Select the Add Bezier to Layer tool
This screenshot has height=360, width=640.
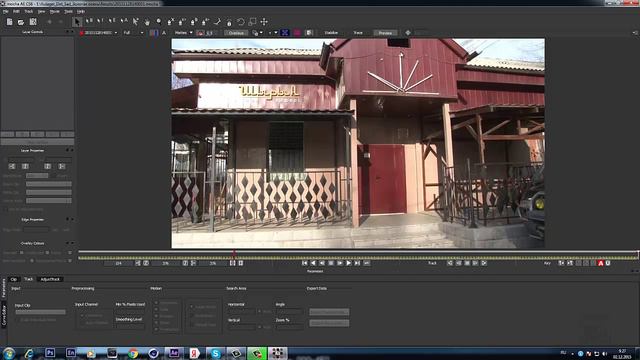coord(206,22)
